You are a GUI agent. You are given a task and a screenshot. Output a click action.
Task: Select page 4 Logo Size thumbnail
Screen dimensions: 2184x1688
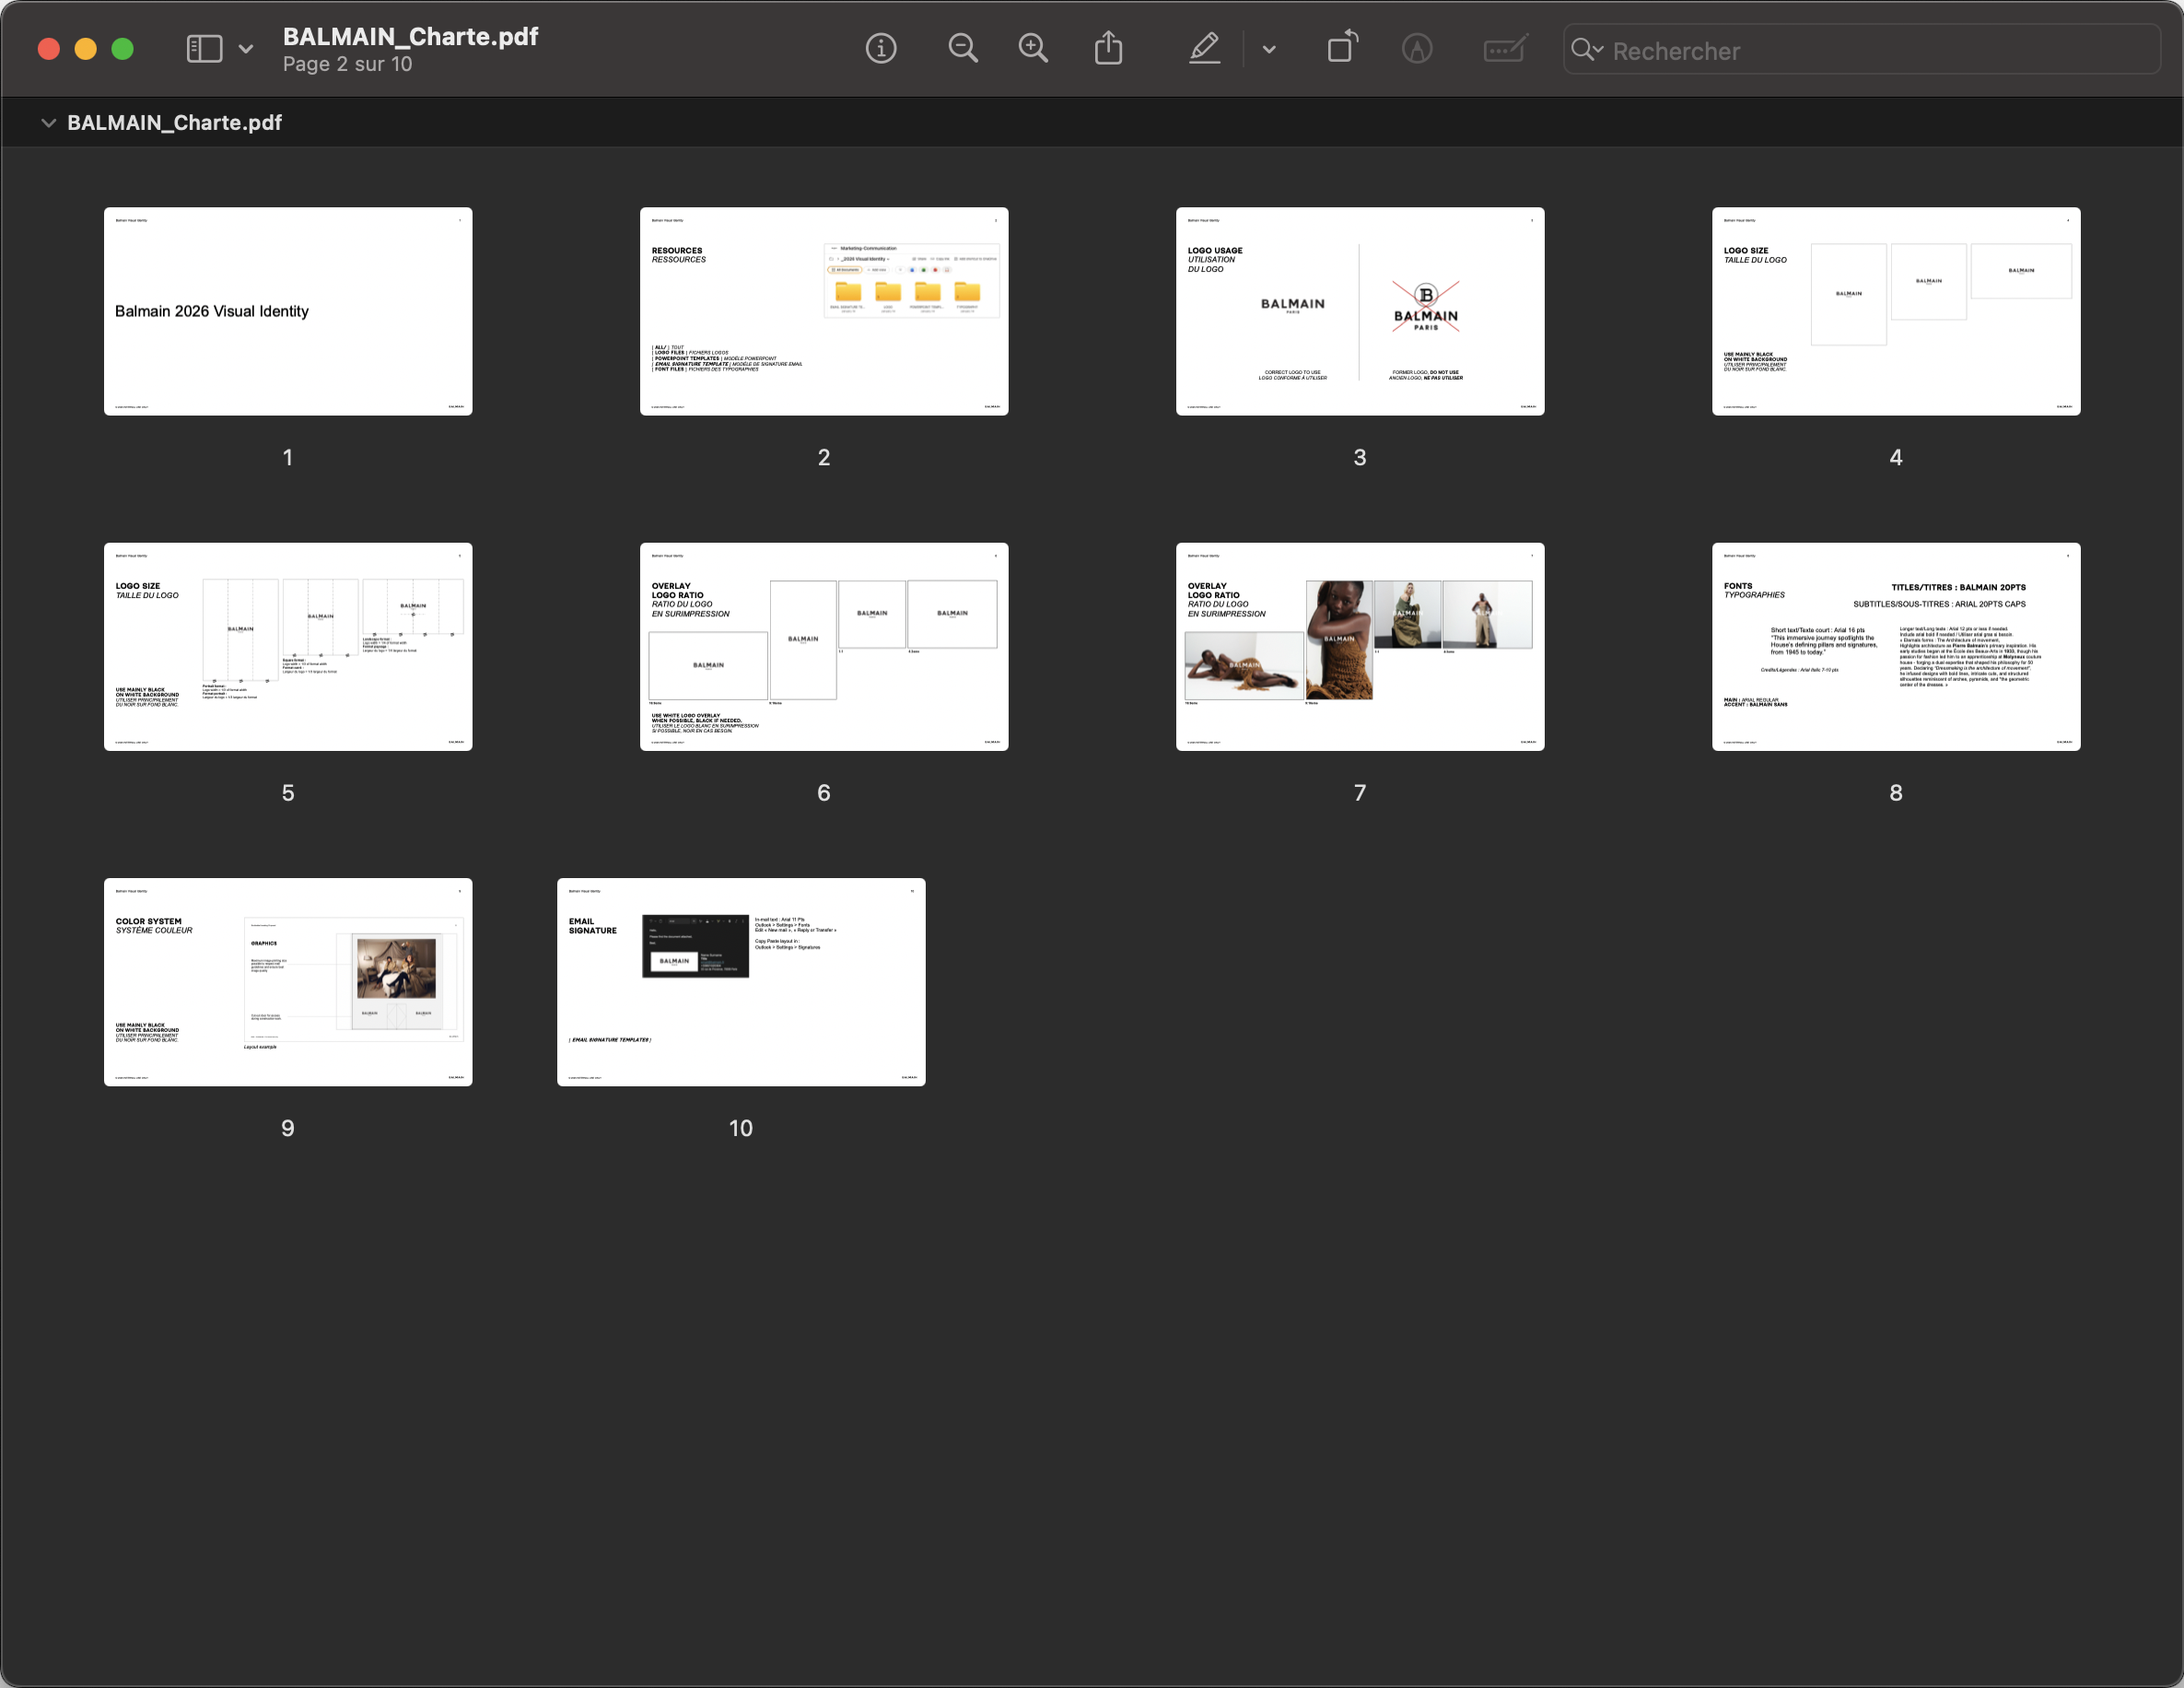point(1896,311)
